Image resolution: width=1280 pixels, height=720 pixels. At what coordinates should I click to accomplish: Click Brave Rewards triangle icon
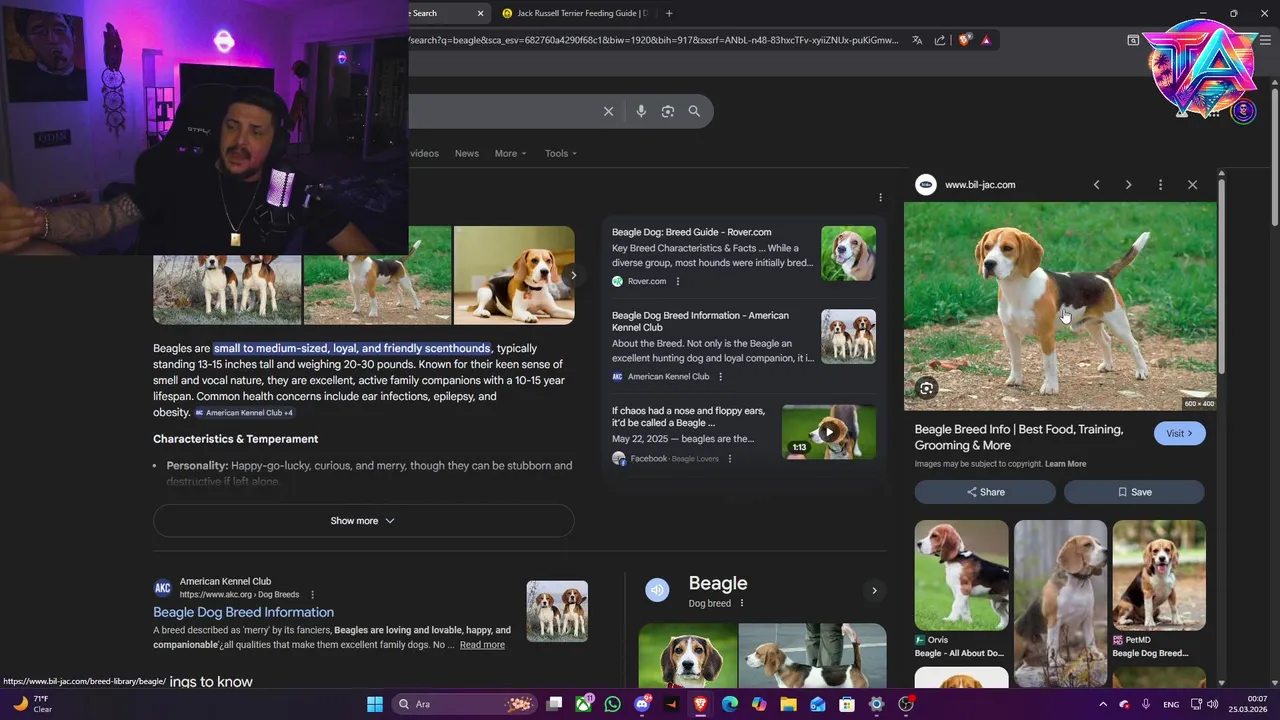[x=986, y=40]
